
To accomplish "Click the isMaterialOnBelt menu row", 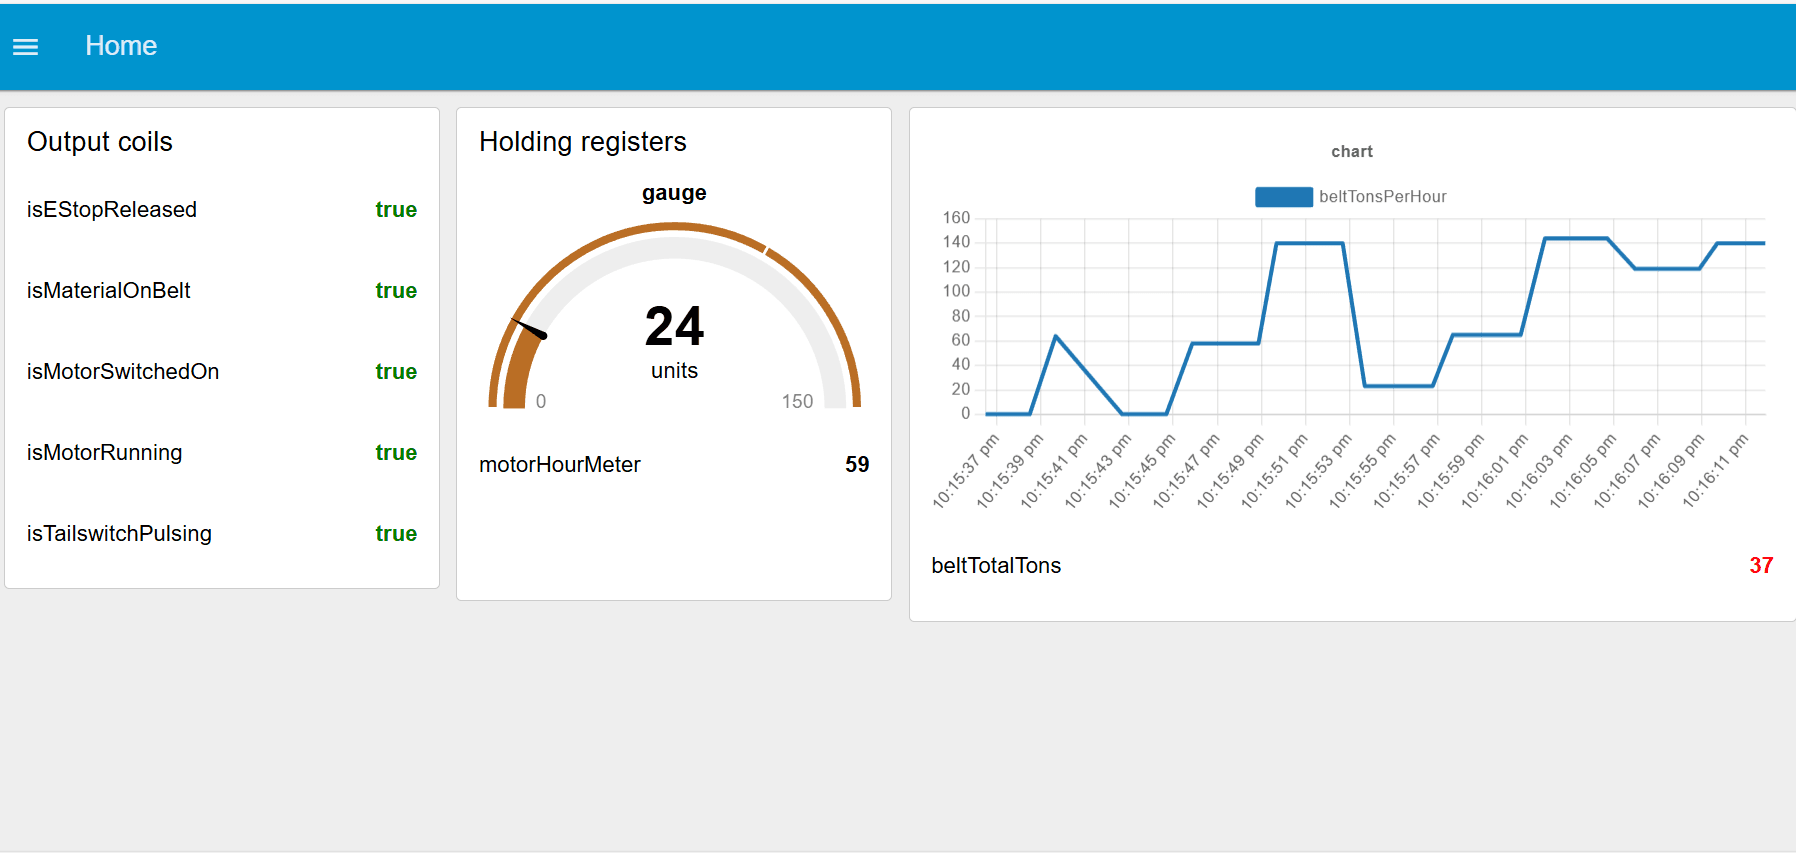I will pyautogui.click(x=108, y=290).
